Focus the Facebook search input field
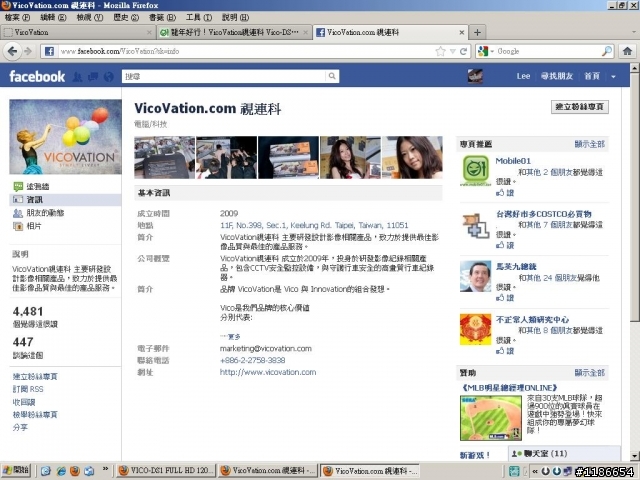This screenshot has height=480, width=640. tap(224, 76)
